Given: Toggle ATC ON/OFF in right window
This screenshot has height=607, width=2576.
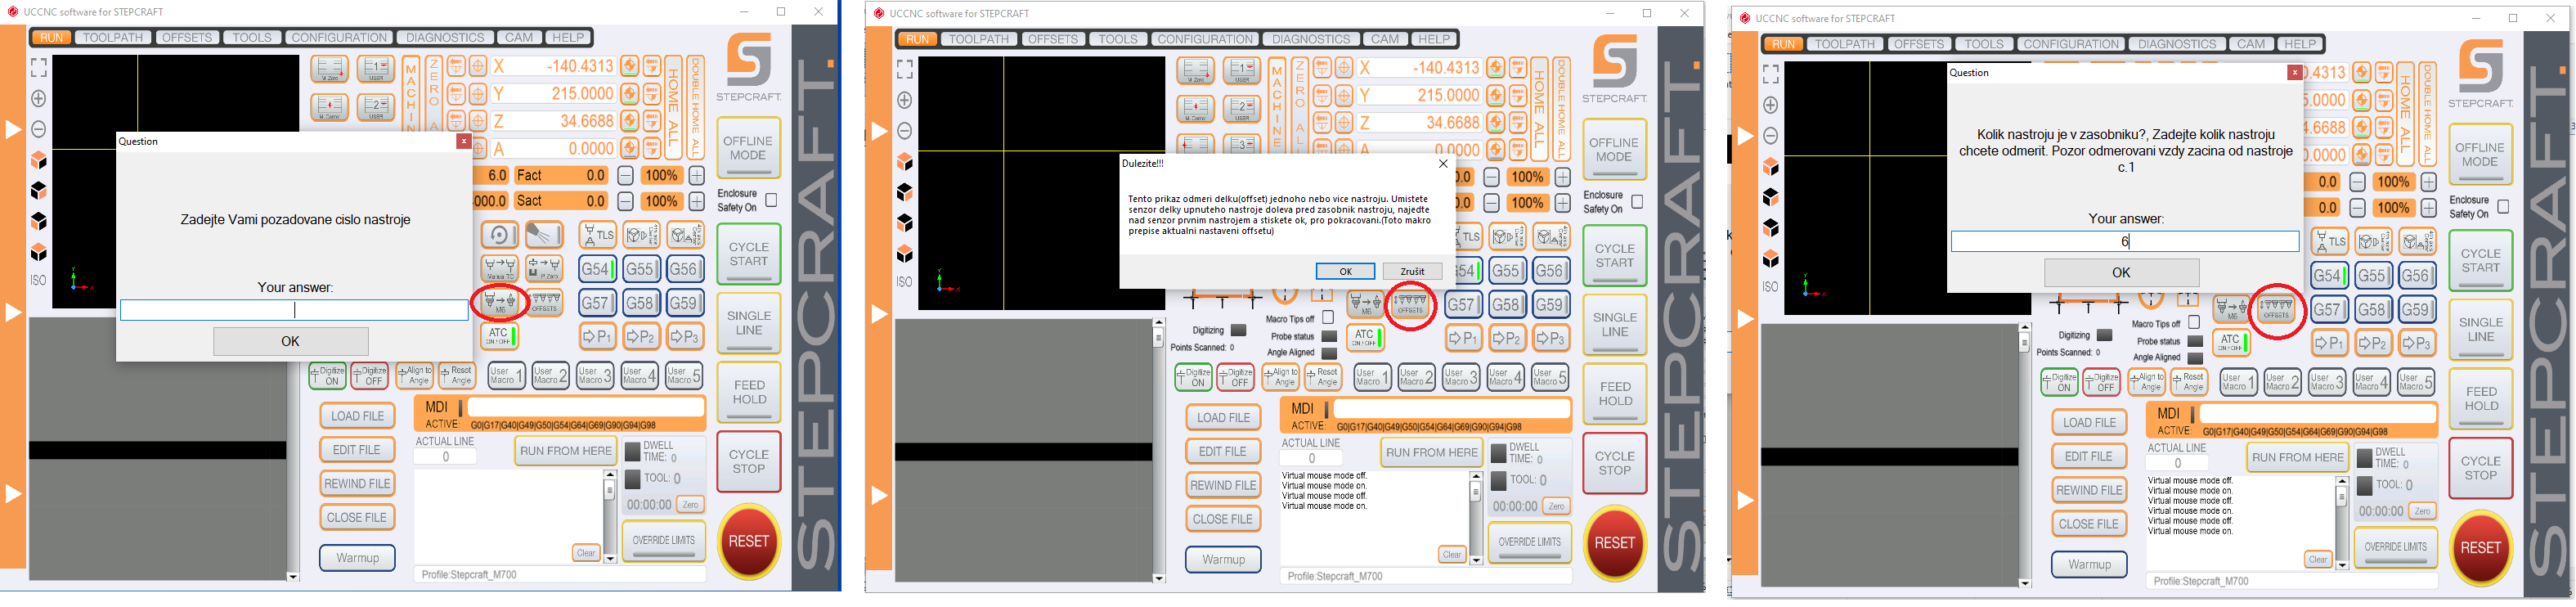Looking at the screenshot, I should coord(2231,344).
